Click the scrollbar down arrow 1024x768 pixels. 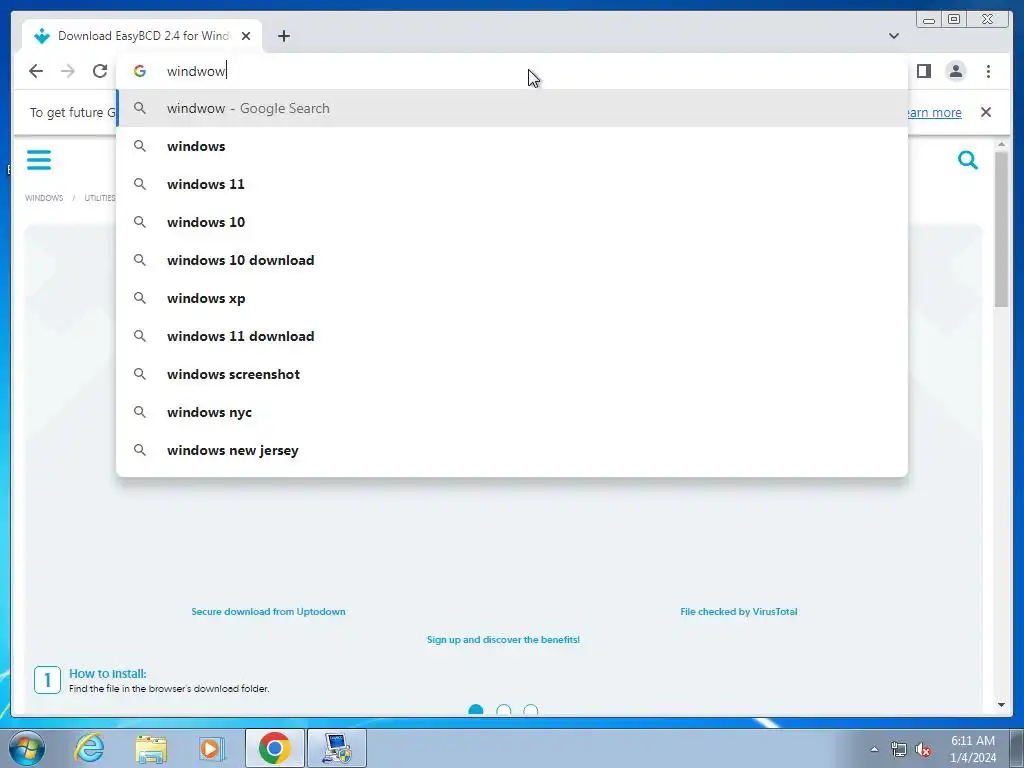[x=1001, y=705]
